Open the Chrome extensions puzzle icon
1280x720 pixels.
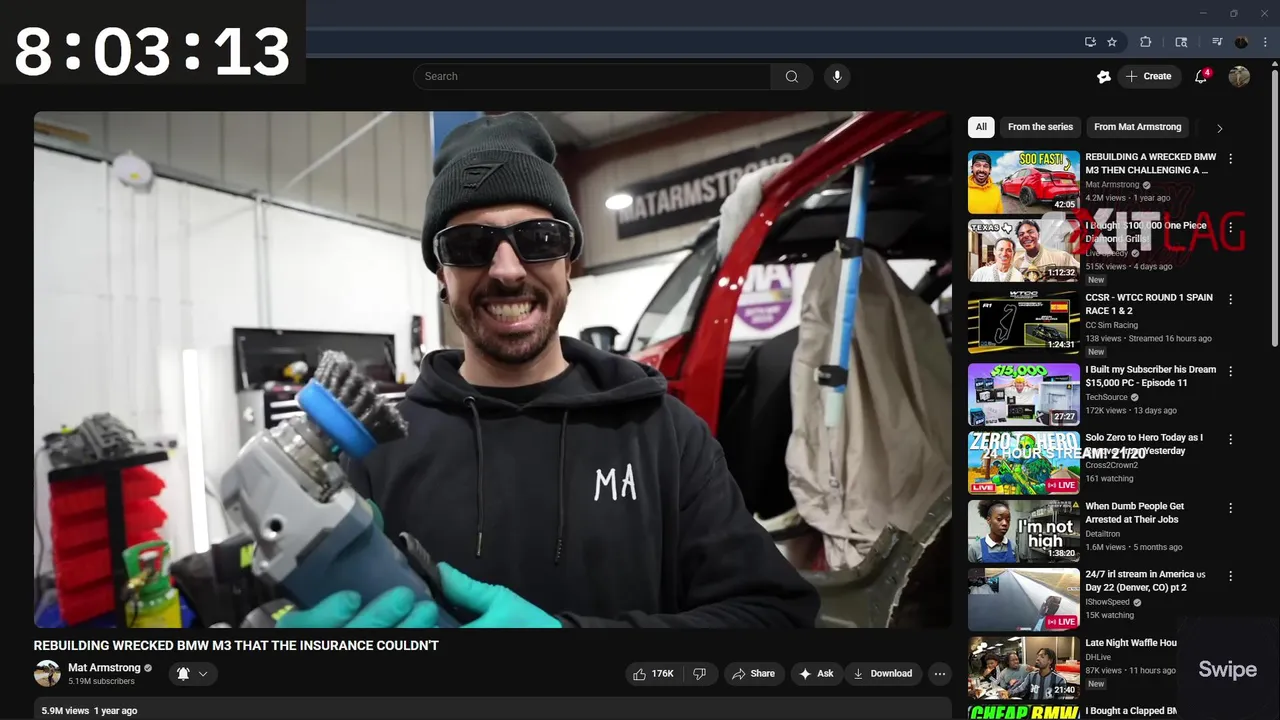1146,42
